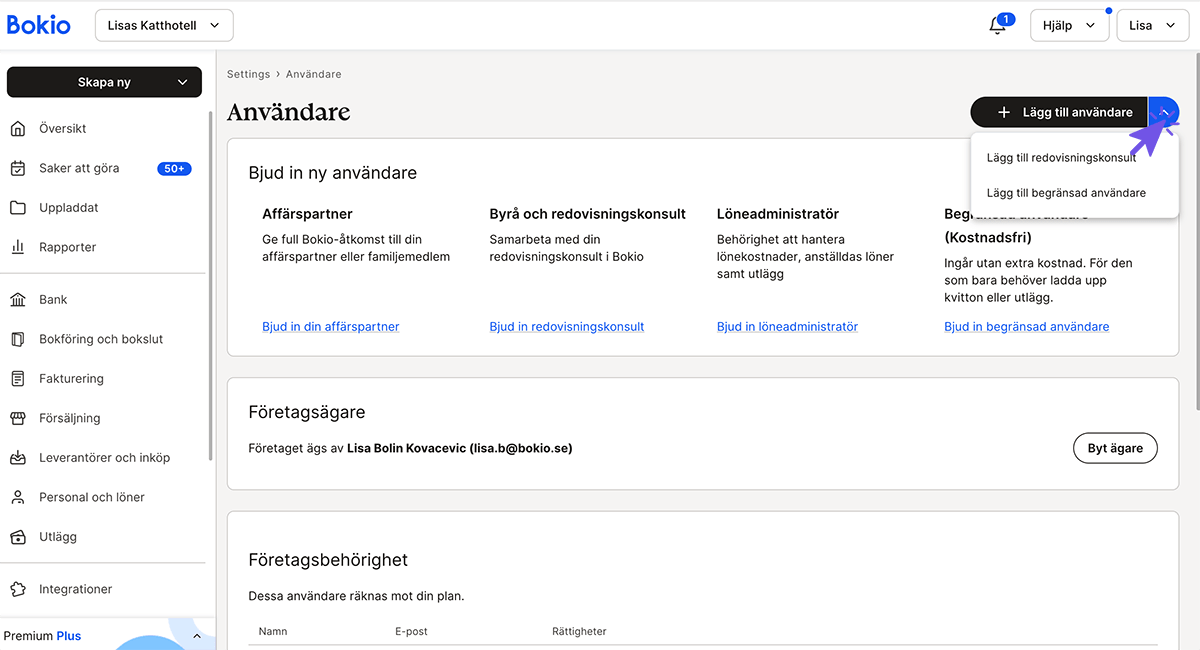Open the notification bell

(998, 26)
